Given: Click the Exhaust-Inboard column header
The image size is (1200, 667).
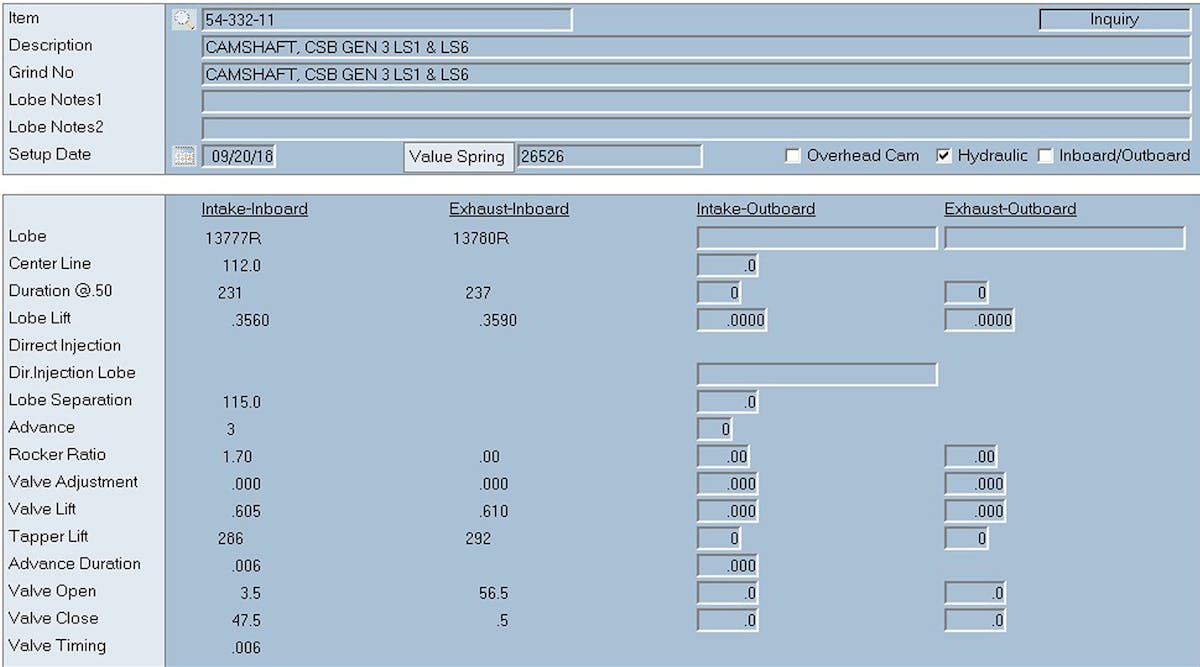Looking at the screenshot, I should pyautogui.click(x=509, y=209).
